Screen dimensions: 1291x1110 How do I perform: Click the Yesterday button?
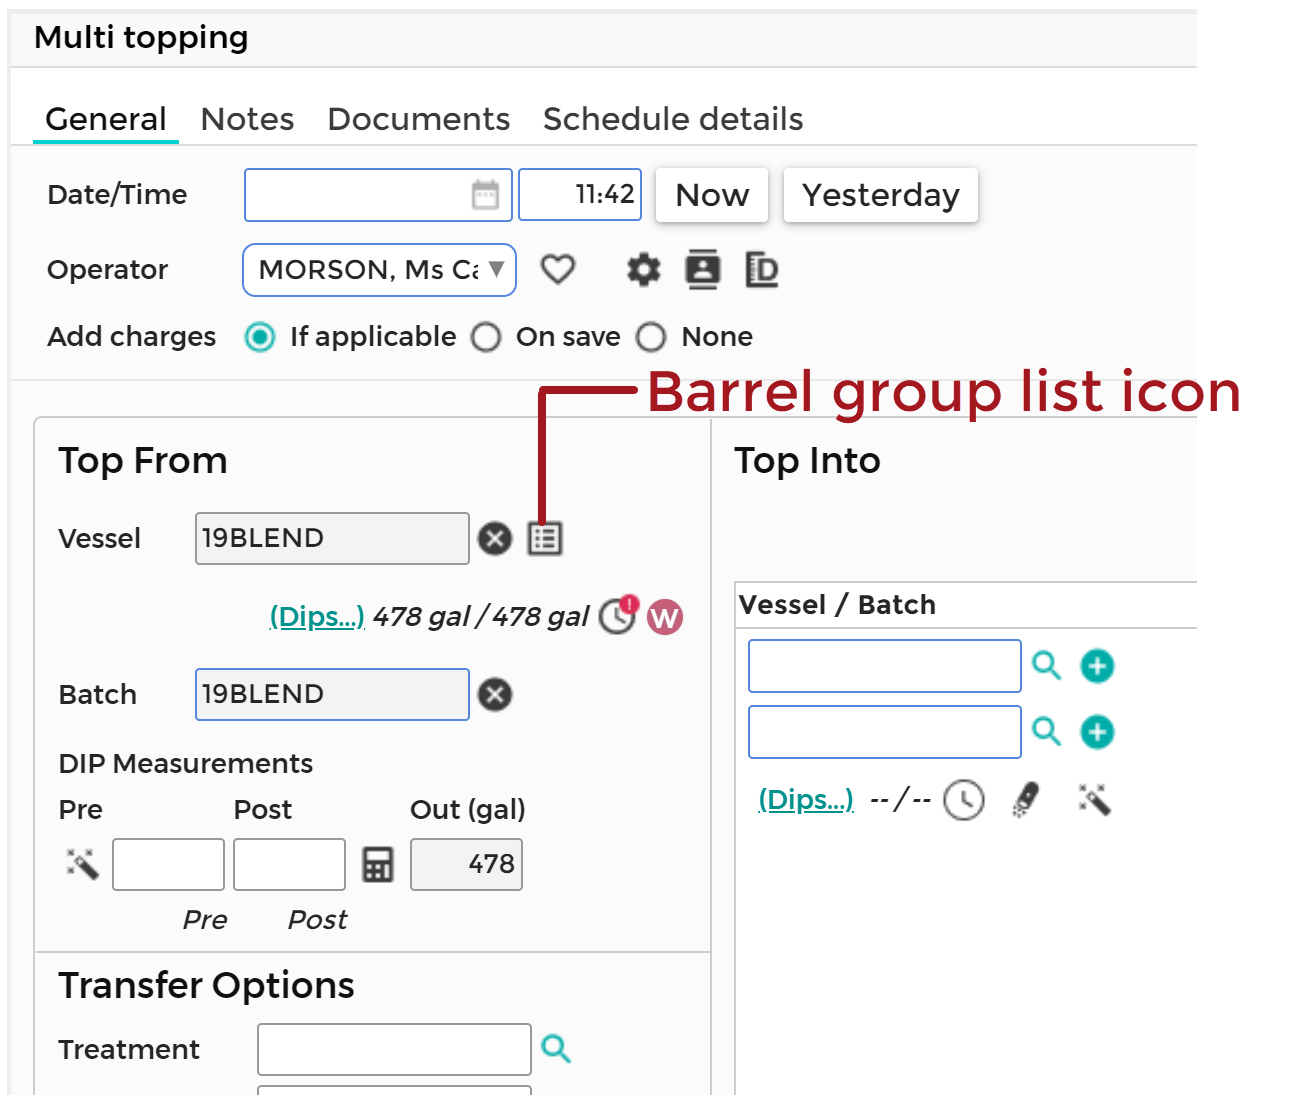881,195
